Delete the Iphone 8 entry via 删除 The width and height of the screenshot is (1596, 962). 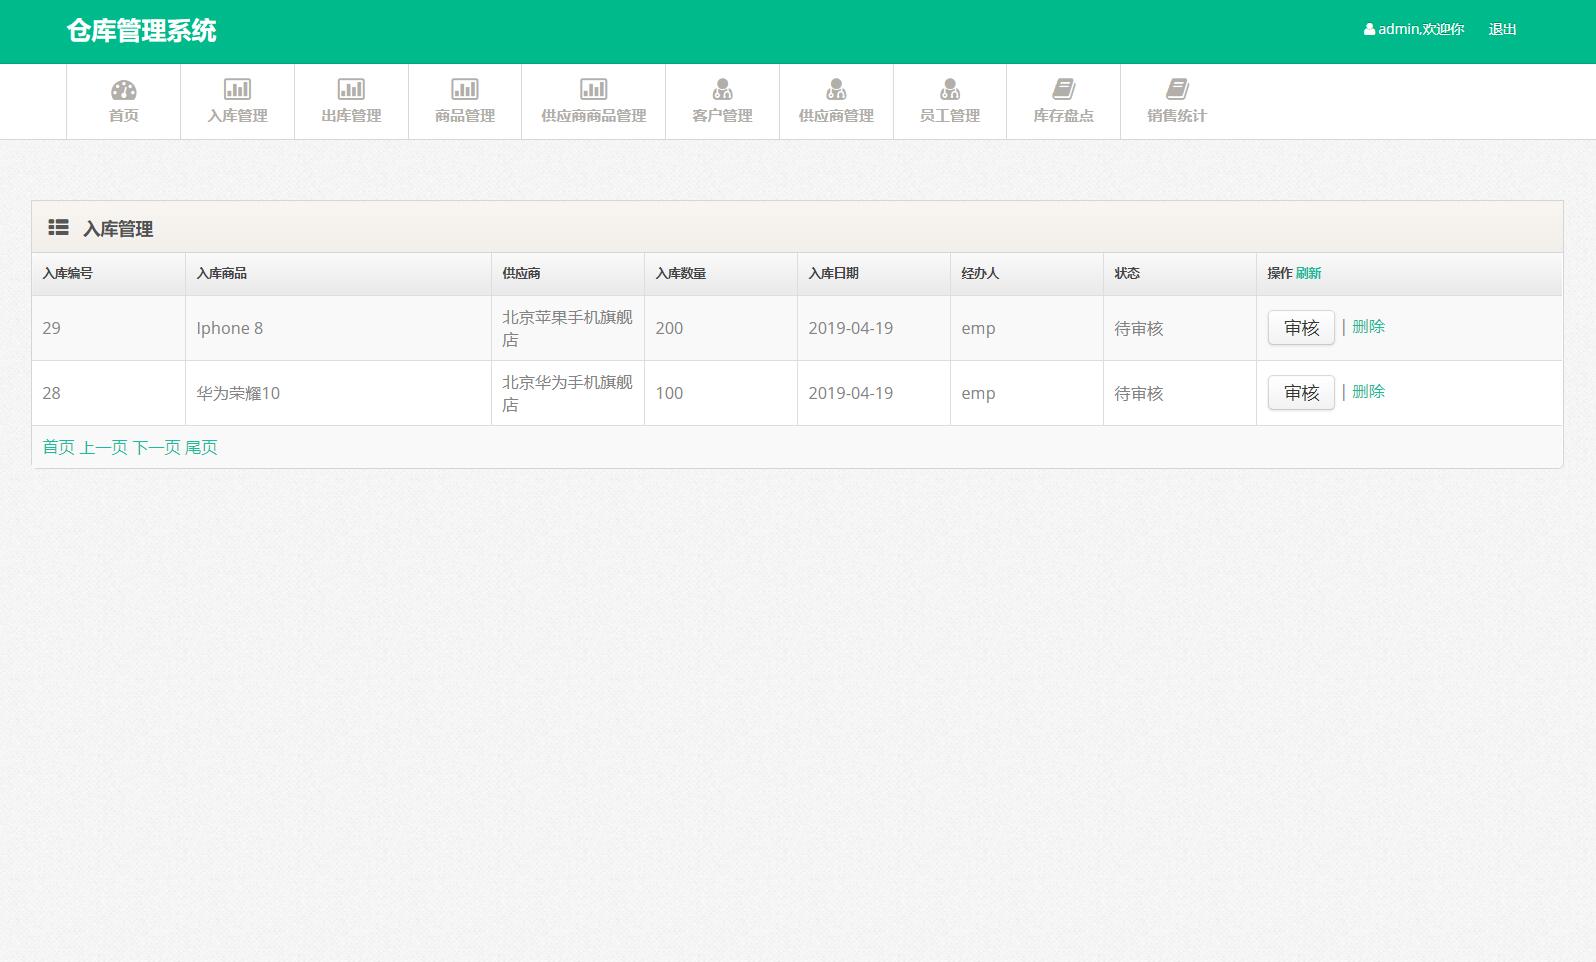pyautogui.click(x=1368, y=327)
